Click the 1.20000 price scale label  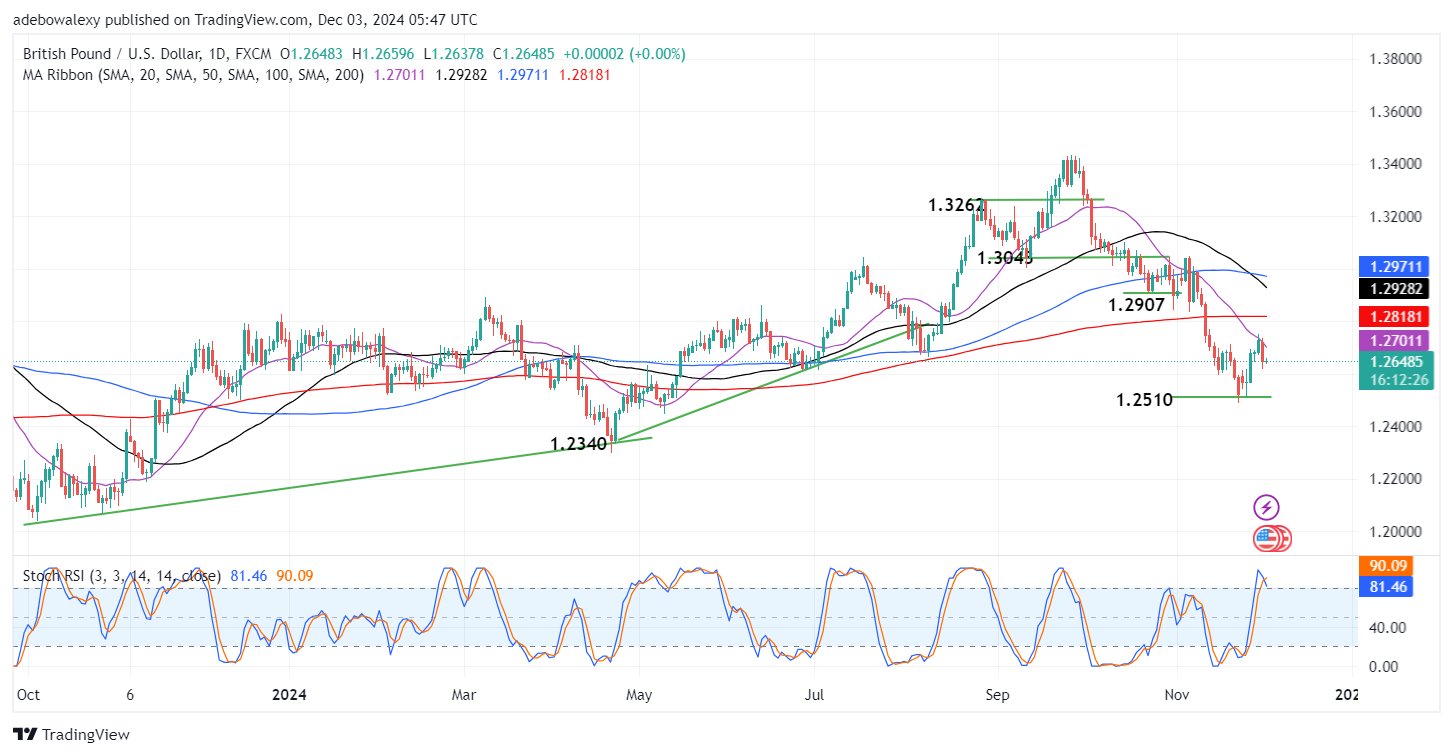[x=1396, y=532]
